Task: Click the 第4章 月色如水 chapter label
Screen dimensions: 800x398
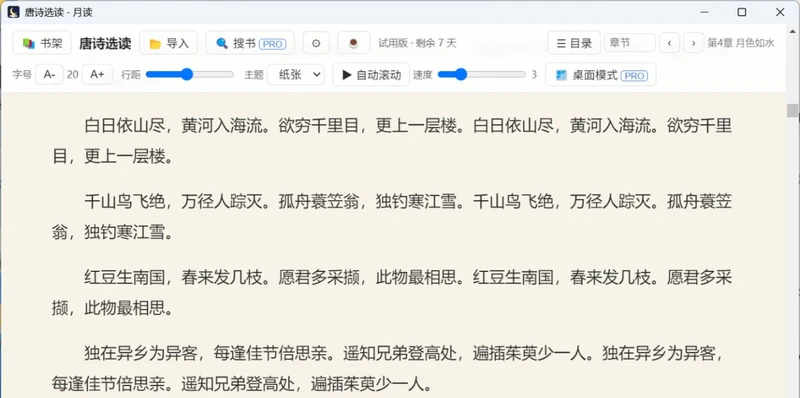Action: click(x=740, y=43)
